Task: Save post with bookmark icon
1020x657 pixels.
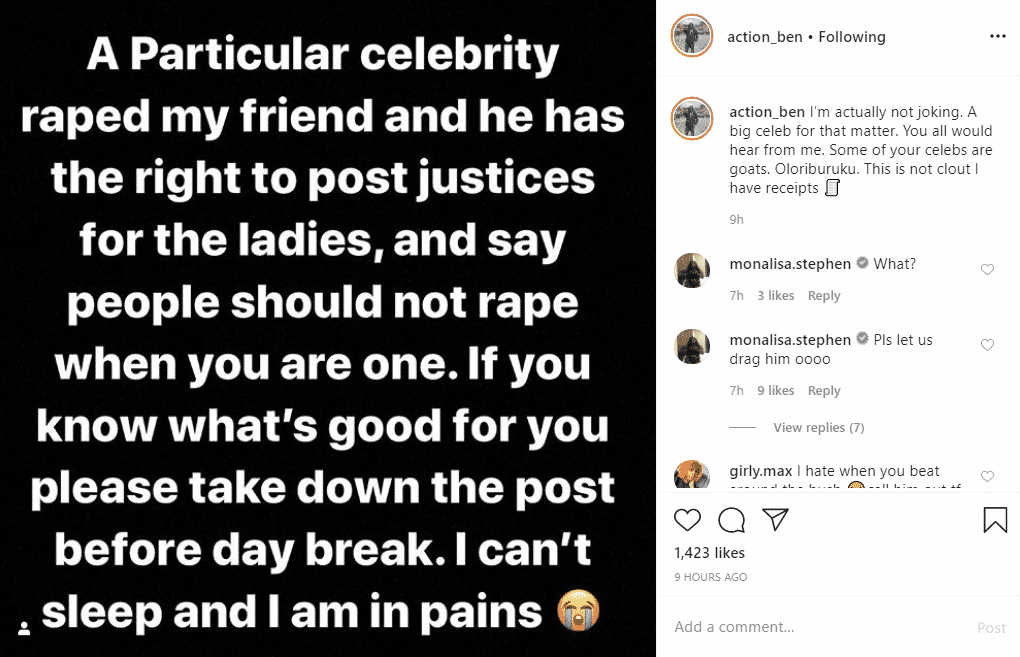Action: (994, 520)
